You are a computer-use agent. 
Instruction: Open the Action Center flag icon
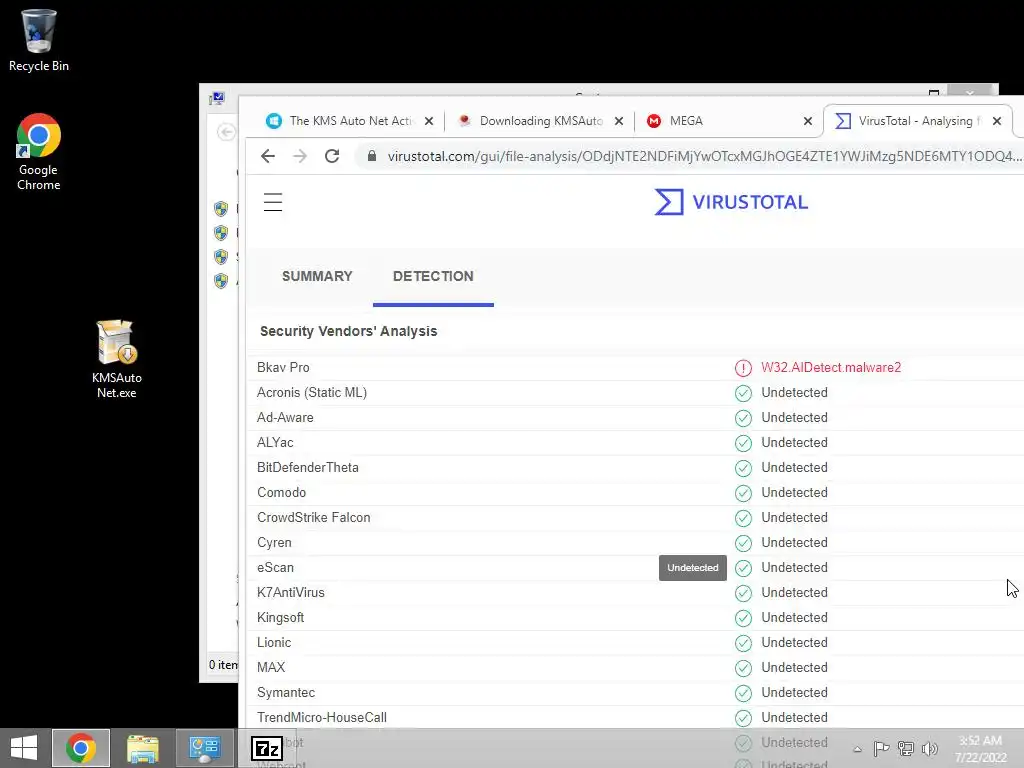point(881,748)
